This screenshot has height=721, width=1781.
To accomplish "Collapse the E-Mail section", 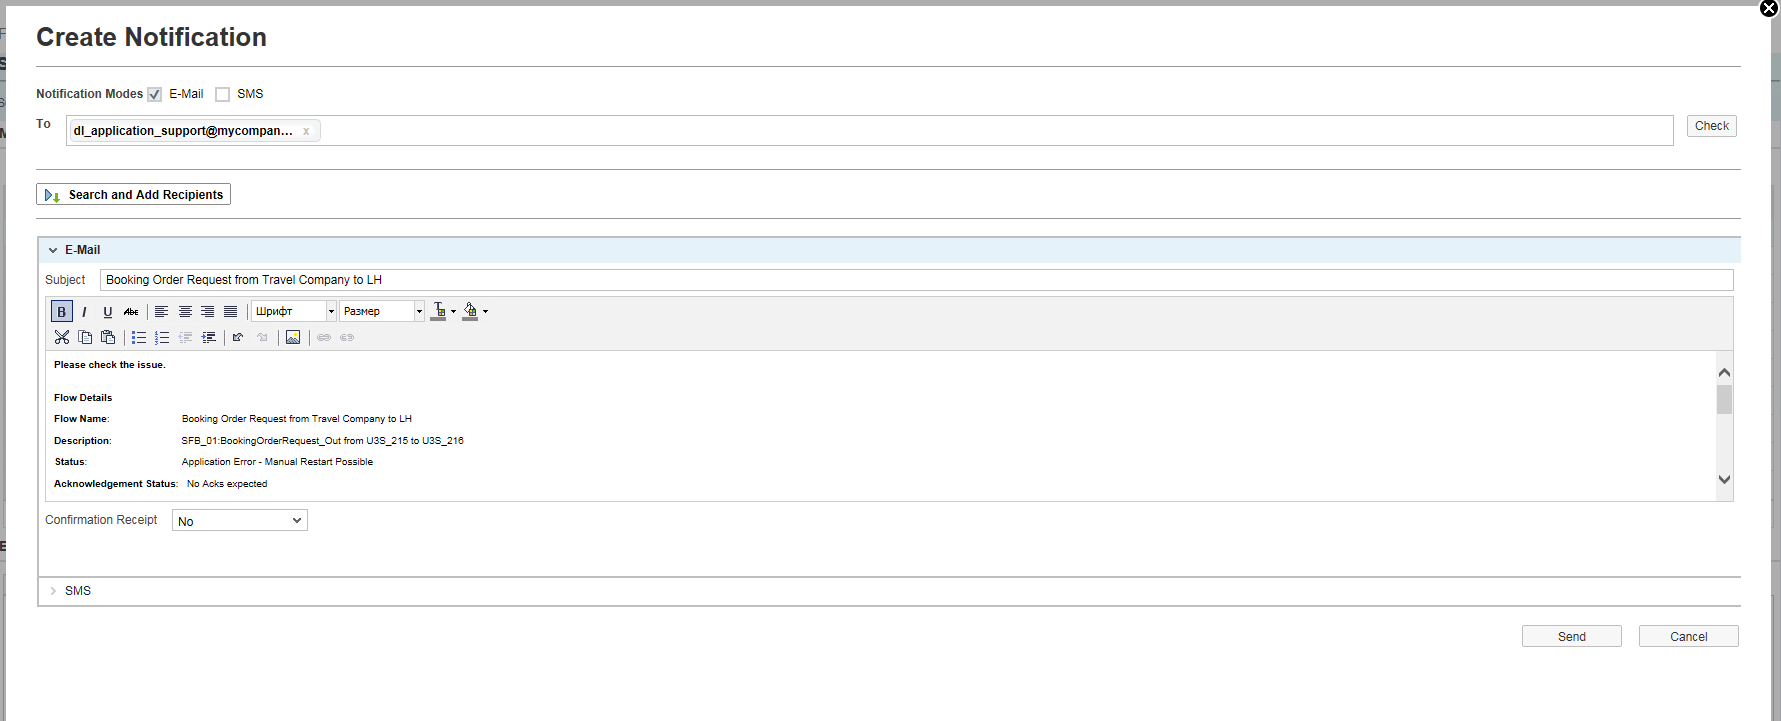I will (53, 250).
